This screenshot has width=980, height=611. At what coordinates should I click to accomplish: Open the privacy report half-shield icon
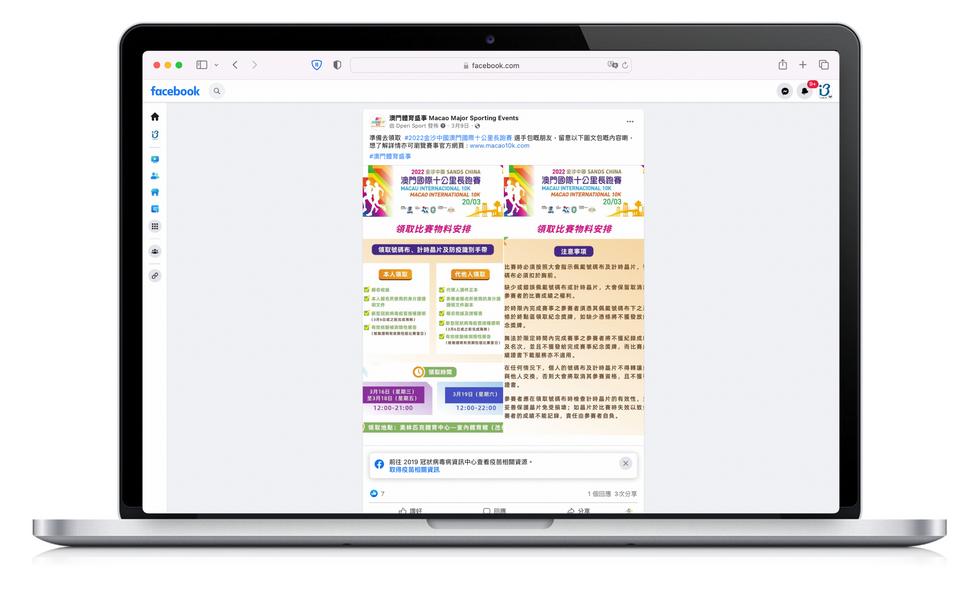coord(338,65)
